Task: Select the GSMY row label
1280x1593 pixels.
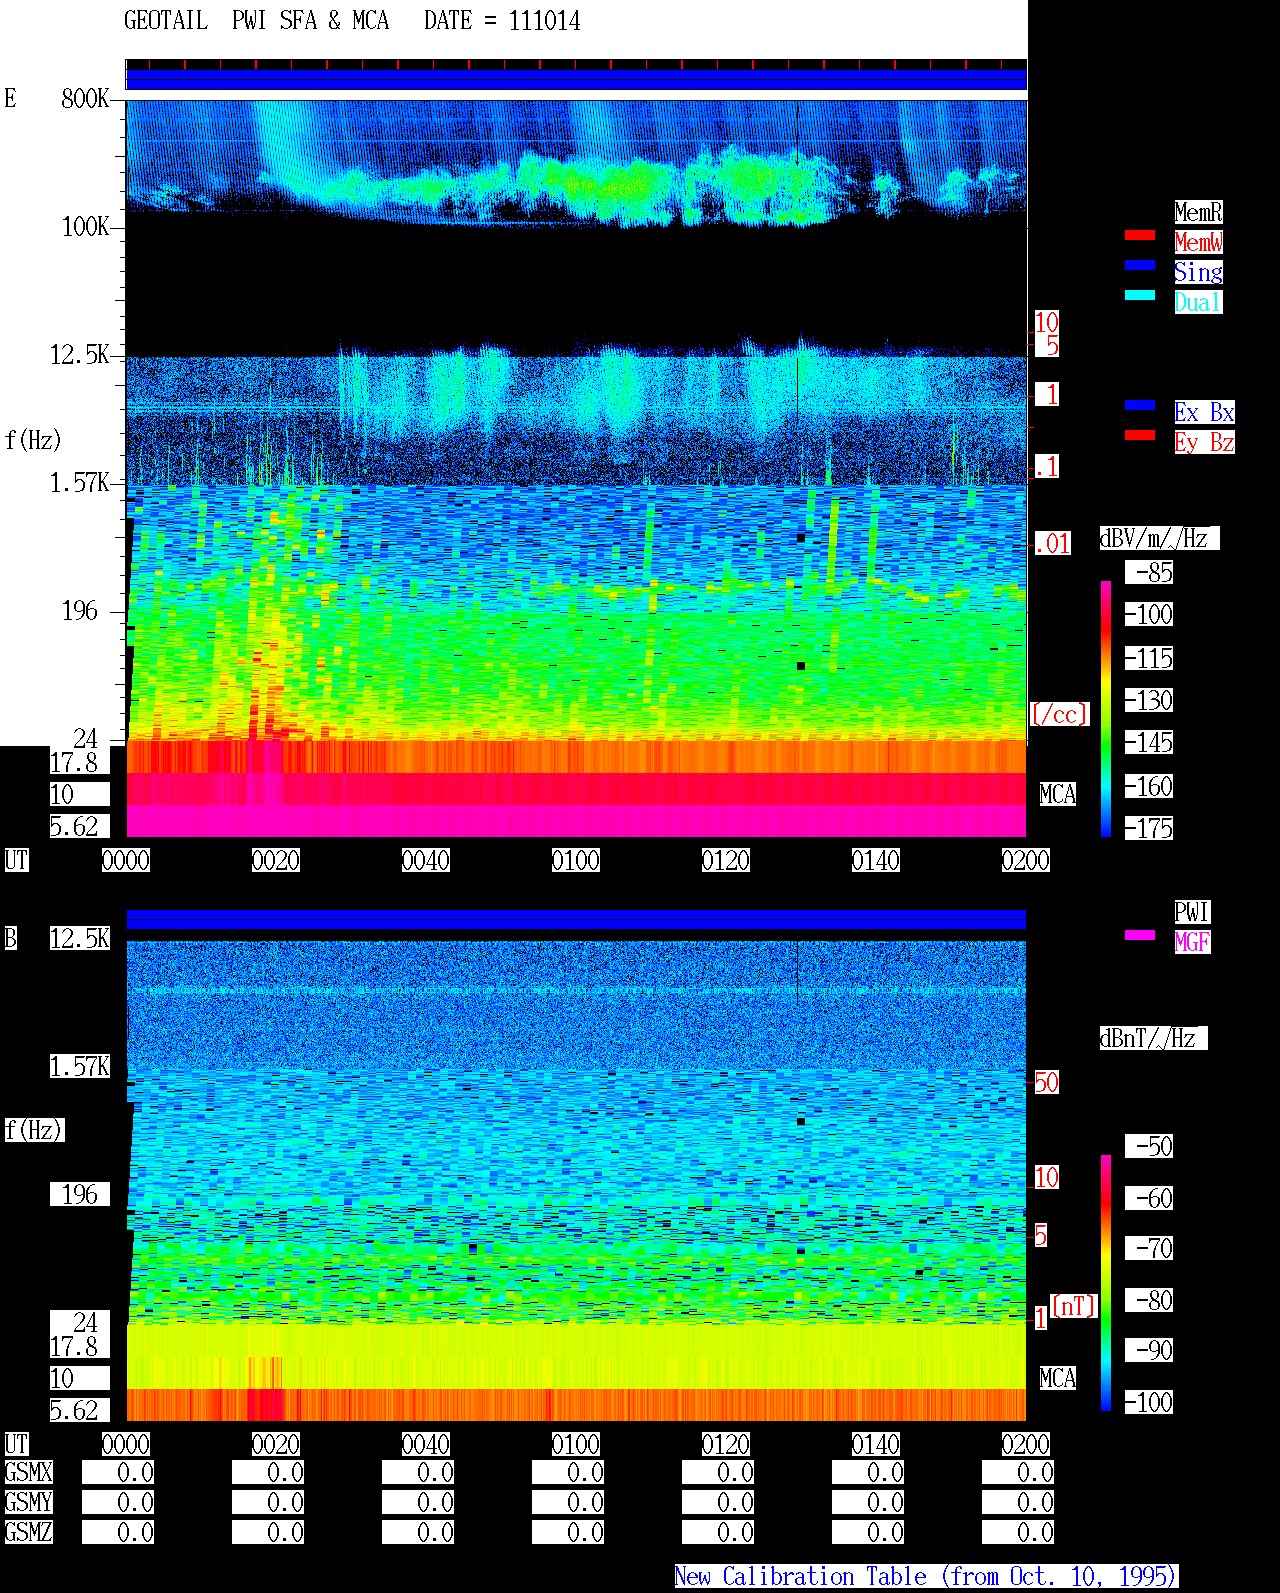Action: (x=28, y=1503)
